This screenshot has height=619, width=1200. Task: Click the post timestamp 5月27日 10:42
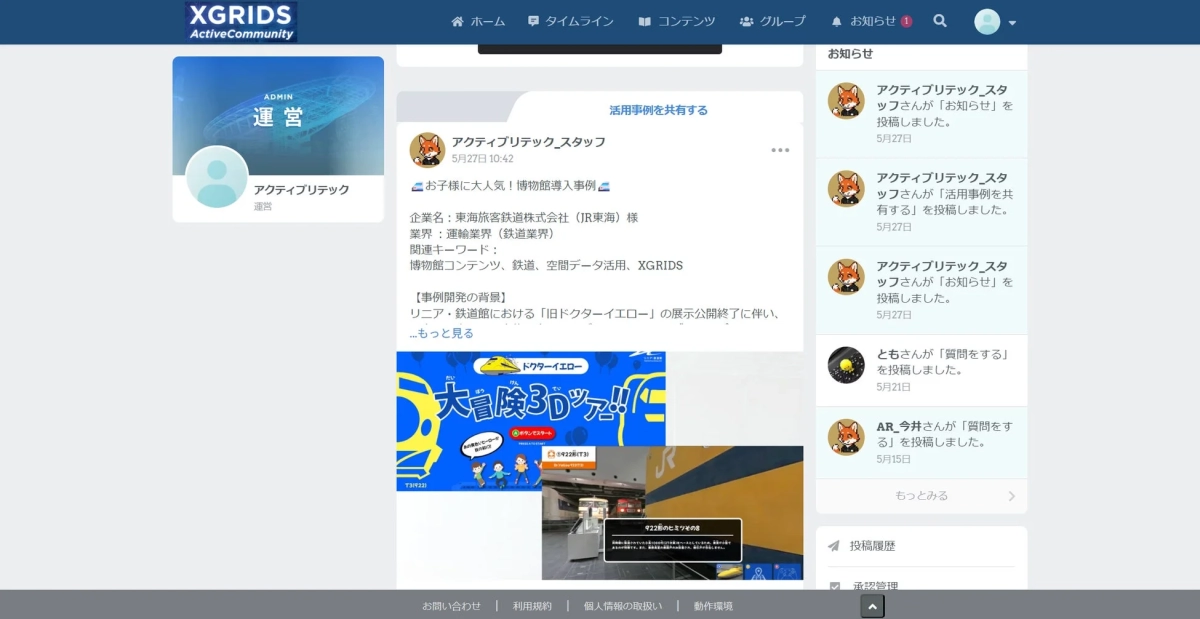pyautogui.click(x=482, y=159)
